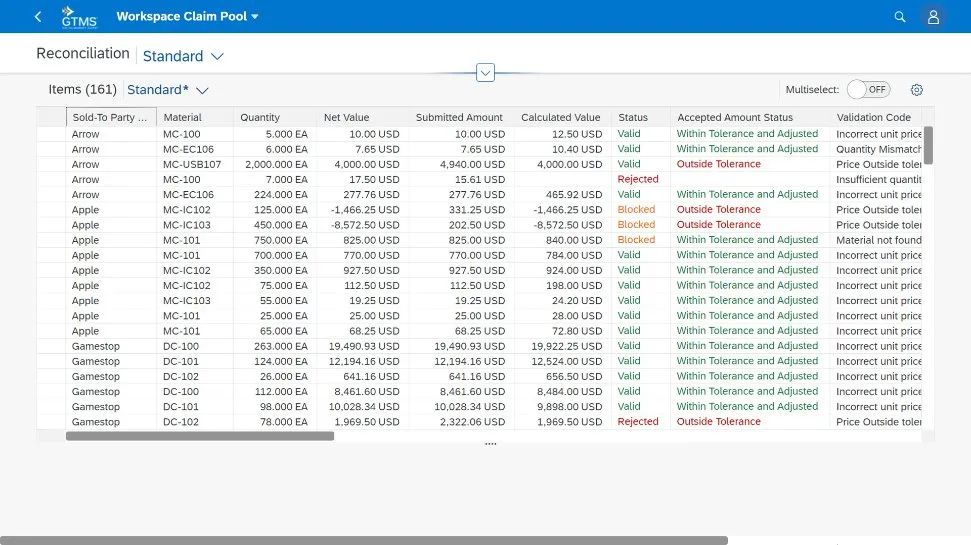Click the Calculated Value column header
This screenshot has width=971, height=545.
[x=560, y=118]
